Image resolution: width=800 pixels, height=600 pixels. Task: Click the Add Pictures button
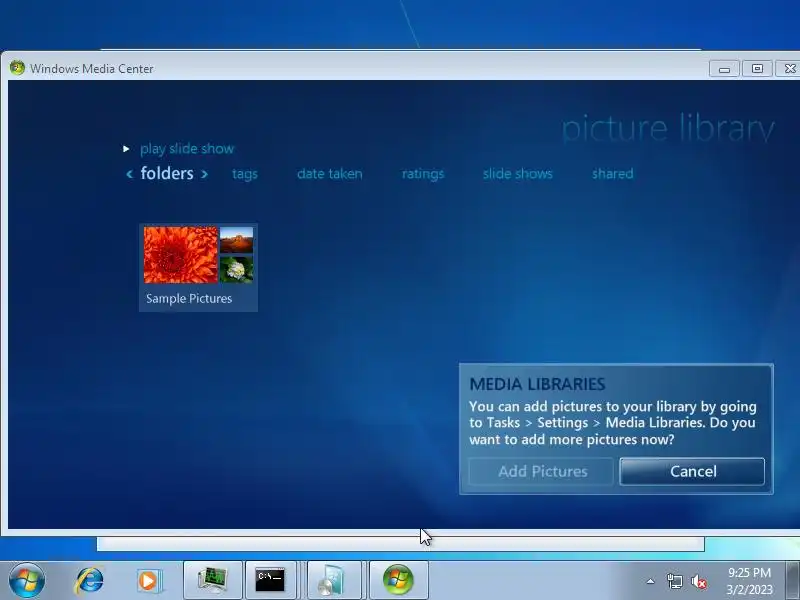pos(541,471)
